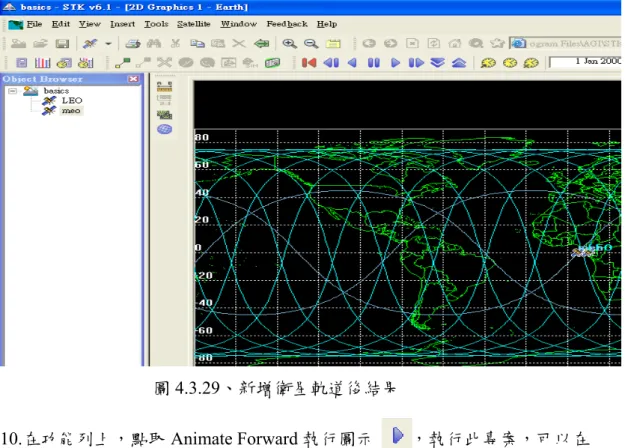Open the Satellite menu
The image size is (625, 448).
click(193, 24)
